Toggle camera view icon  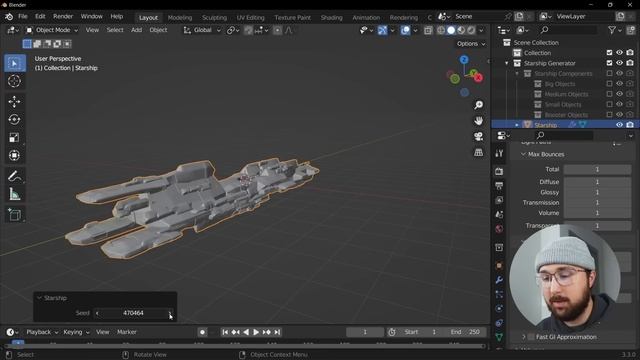[x=478, y=136]
